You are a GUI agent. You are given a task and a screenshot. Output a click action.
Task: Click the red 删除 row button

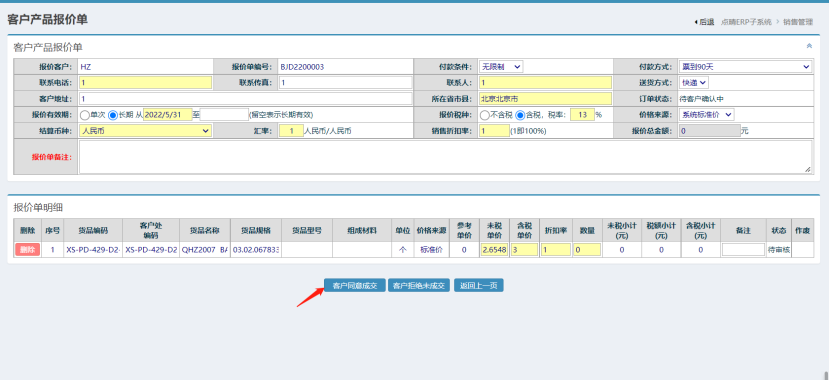28,250
